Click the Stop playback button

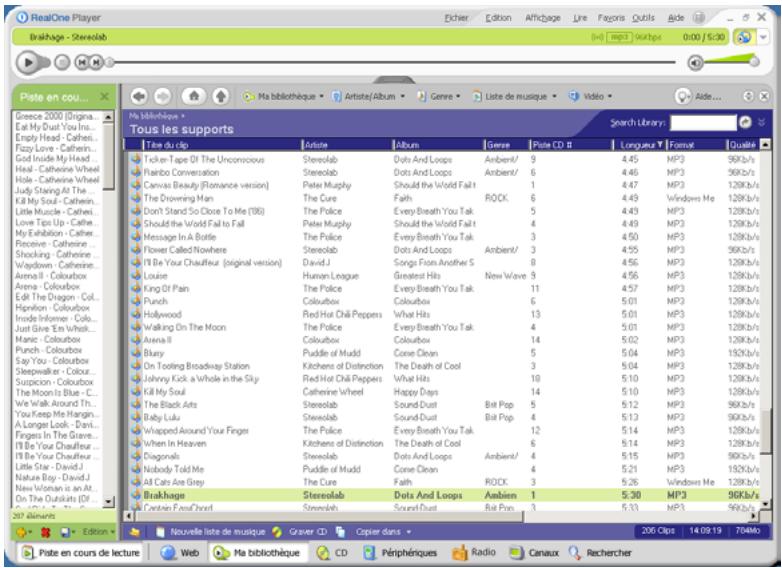click(x=60, y=62)
